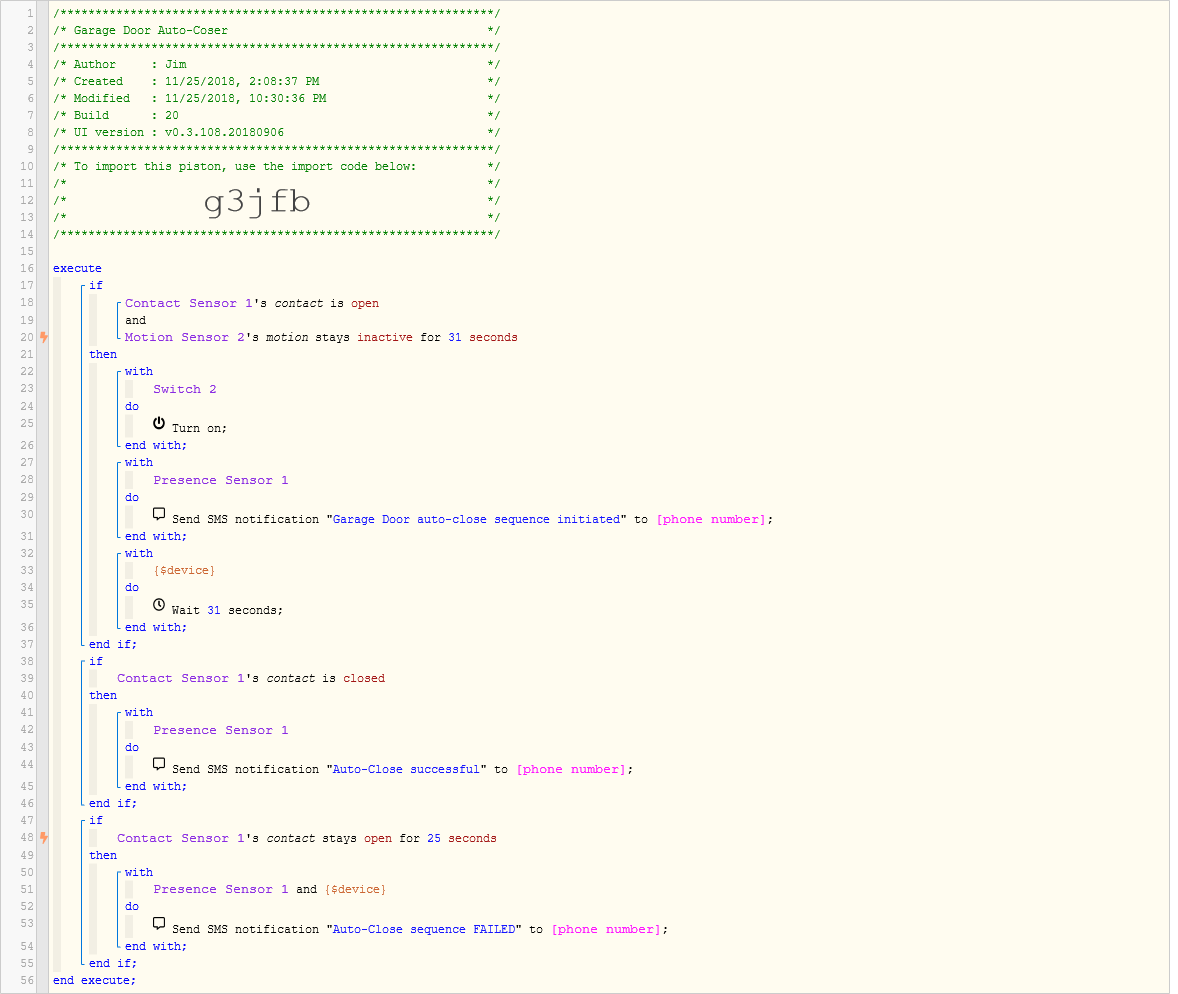This screenshot has width=1178, height=994.
Task: Click the 'with' keyword on line 22
Action: (139, 372)
